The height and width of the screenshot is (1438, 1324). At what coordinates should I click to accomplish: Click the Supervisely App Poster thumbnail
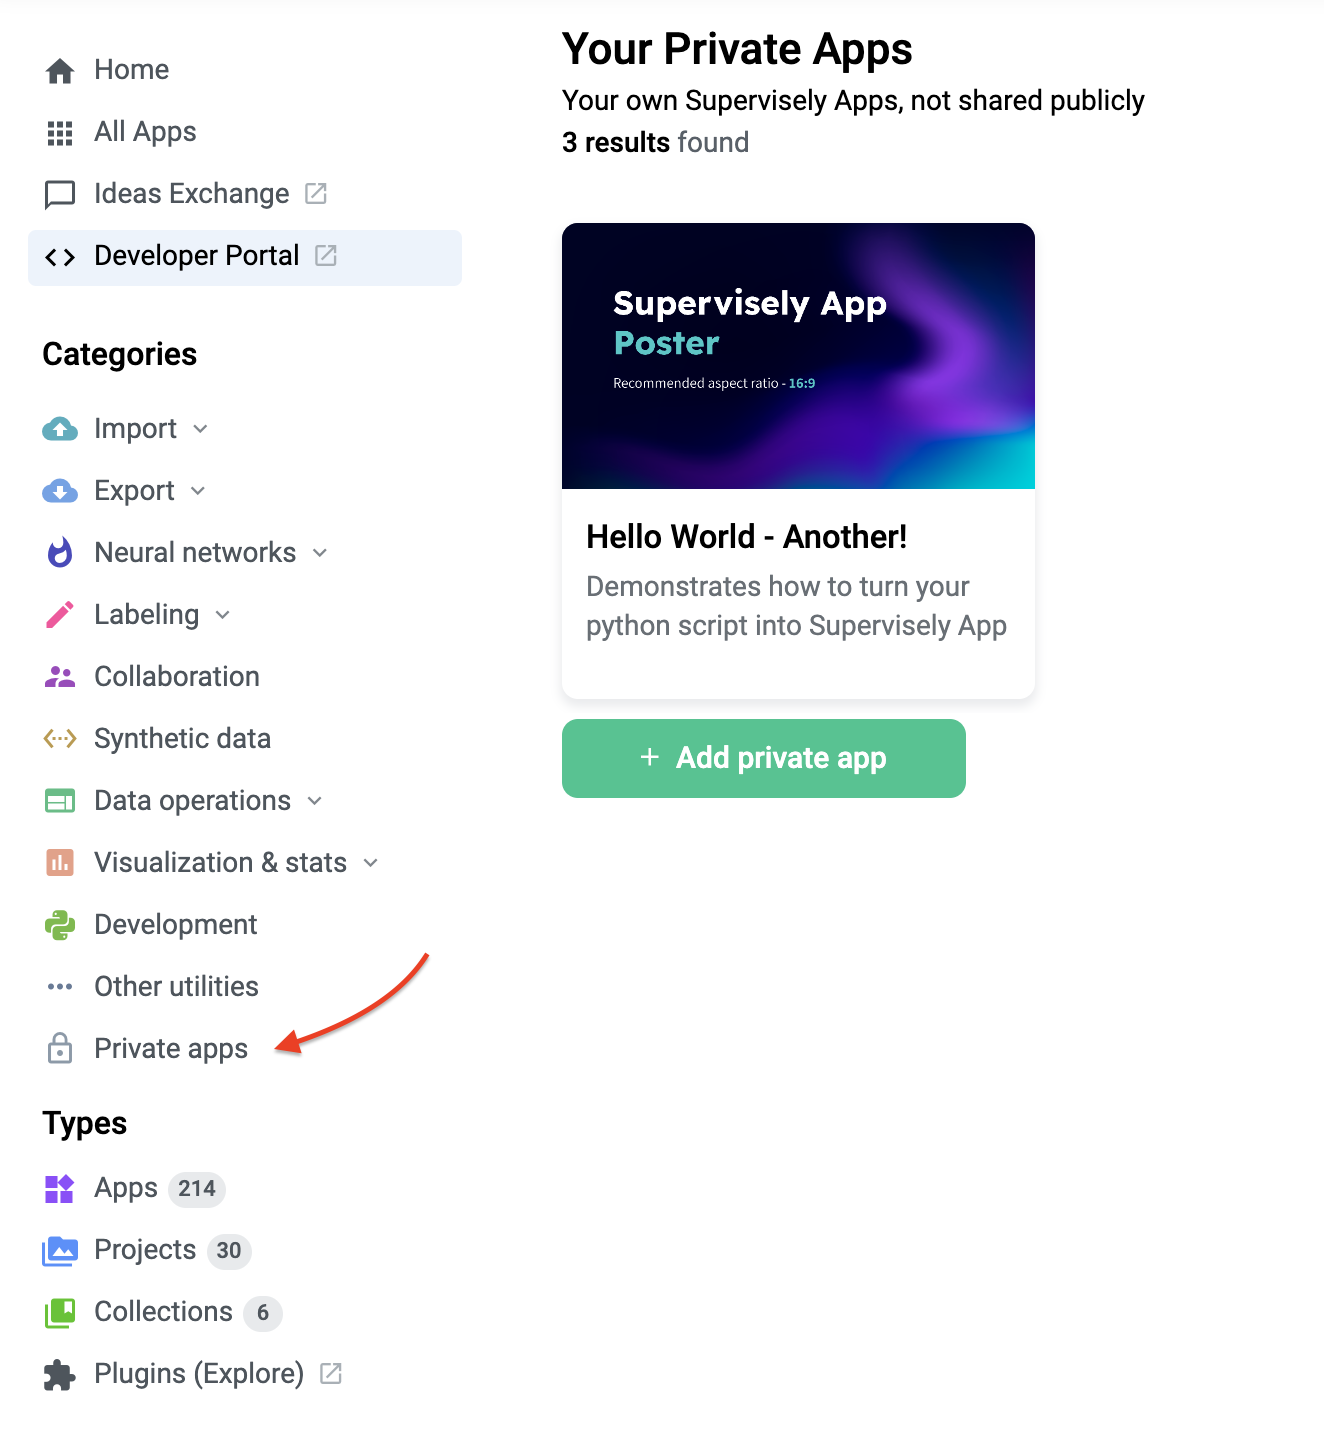(x=798, y=356)
